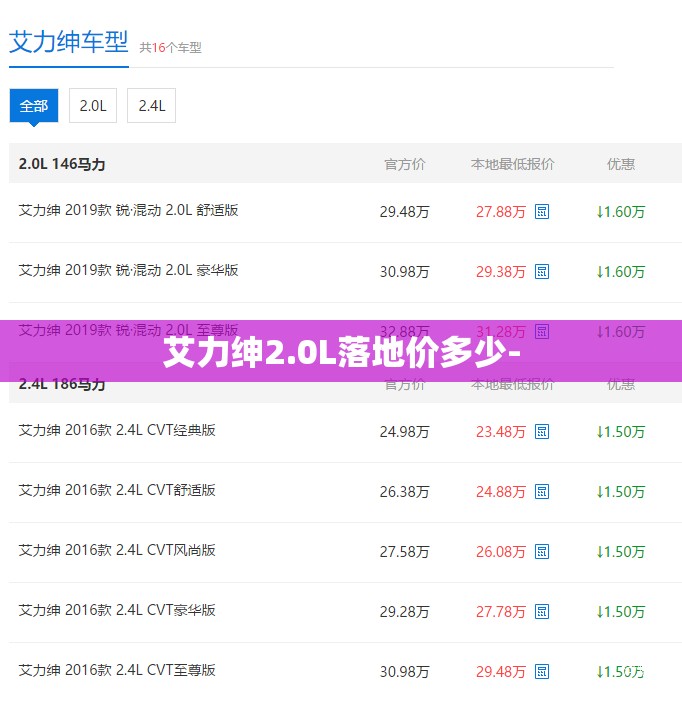Viewport: 682px width, 702px height.
Task: Open 艾力绅 2016款 2.4L CVT风尚版 link
Action: tap(117, 550)
